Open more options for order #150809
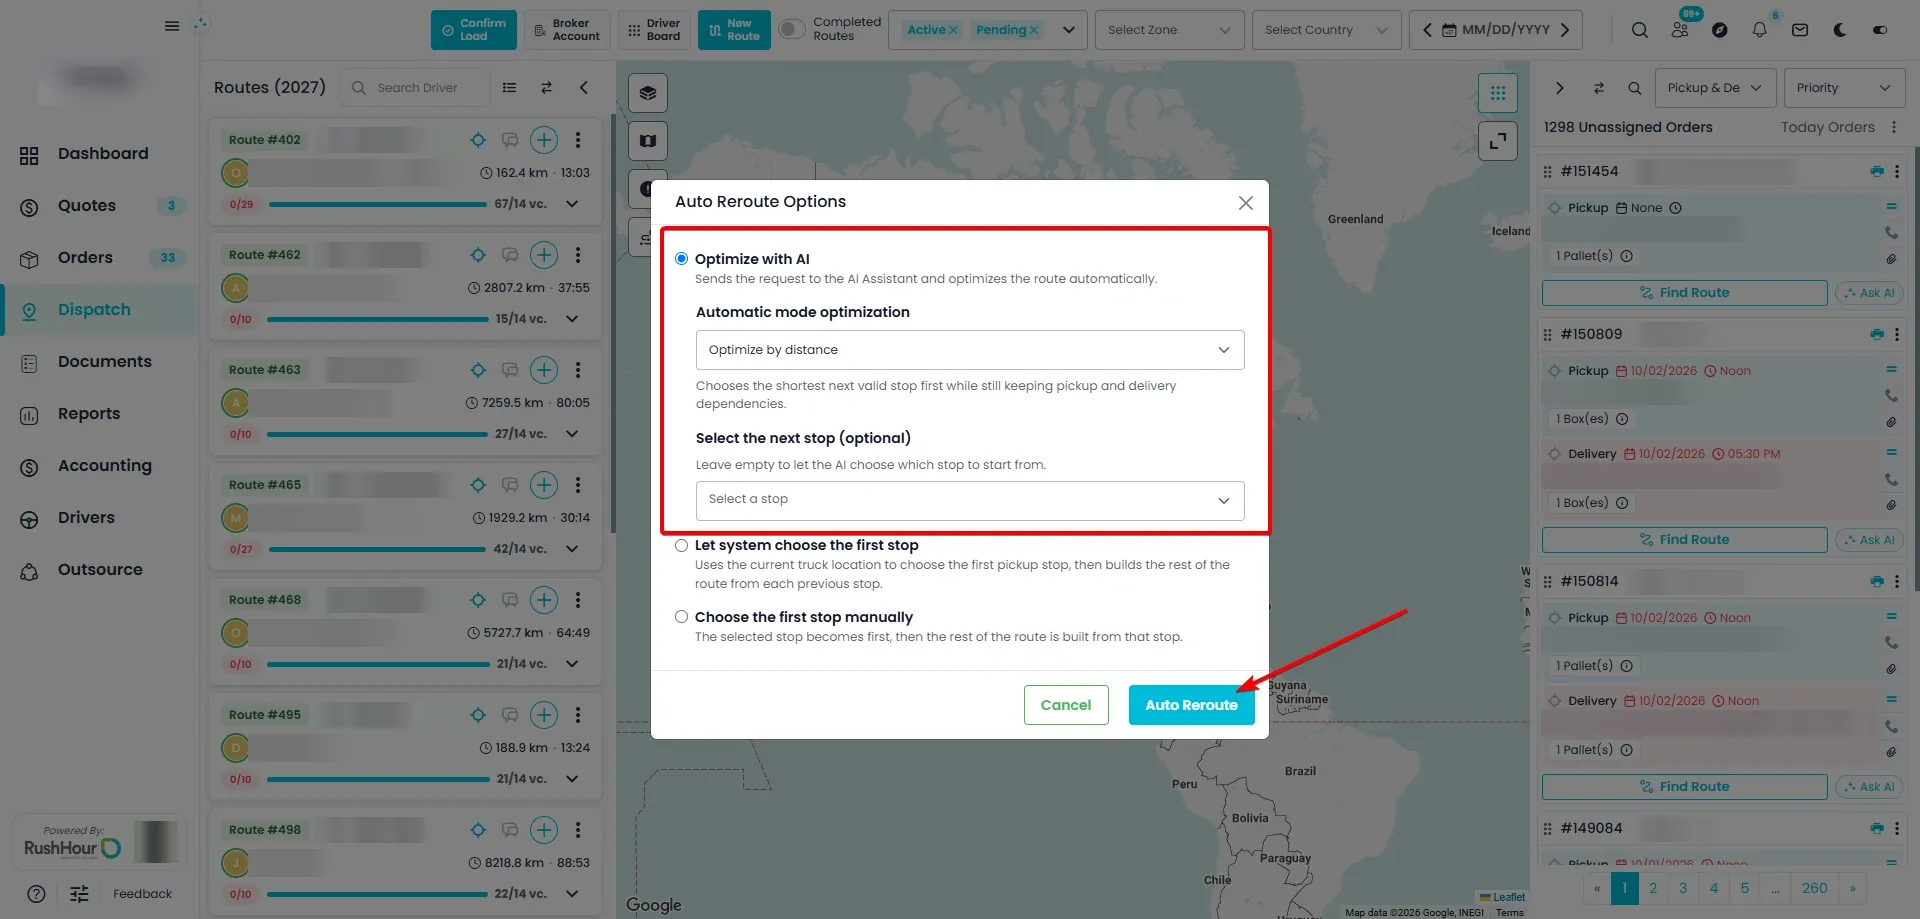The width and height of the screenshot is (1920, 919). (x=1897, y=334)
